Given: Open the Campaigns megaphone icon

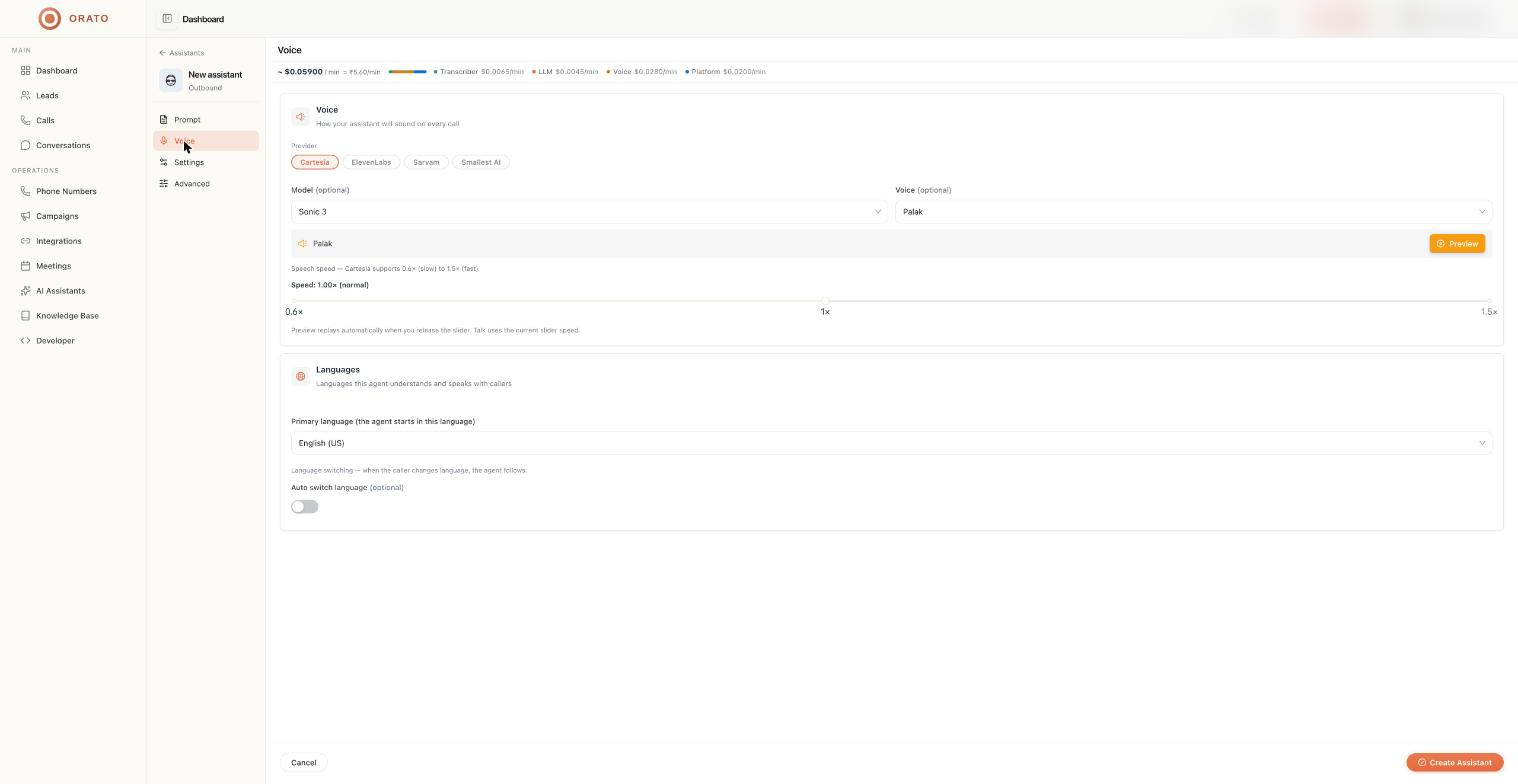Looking at the screenshot, I should [25, 216].
